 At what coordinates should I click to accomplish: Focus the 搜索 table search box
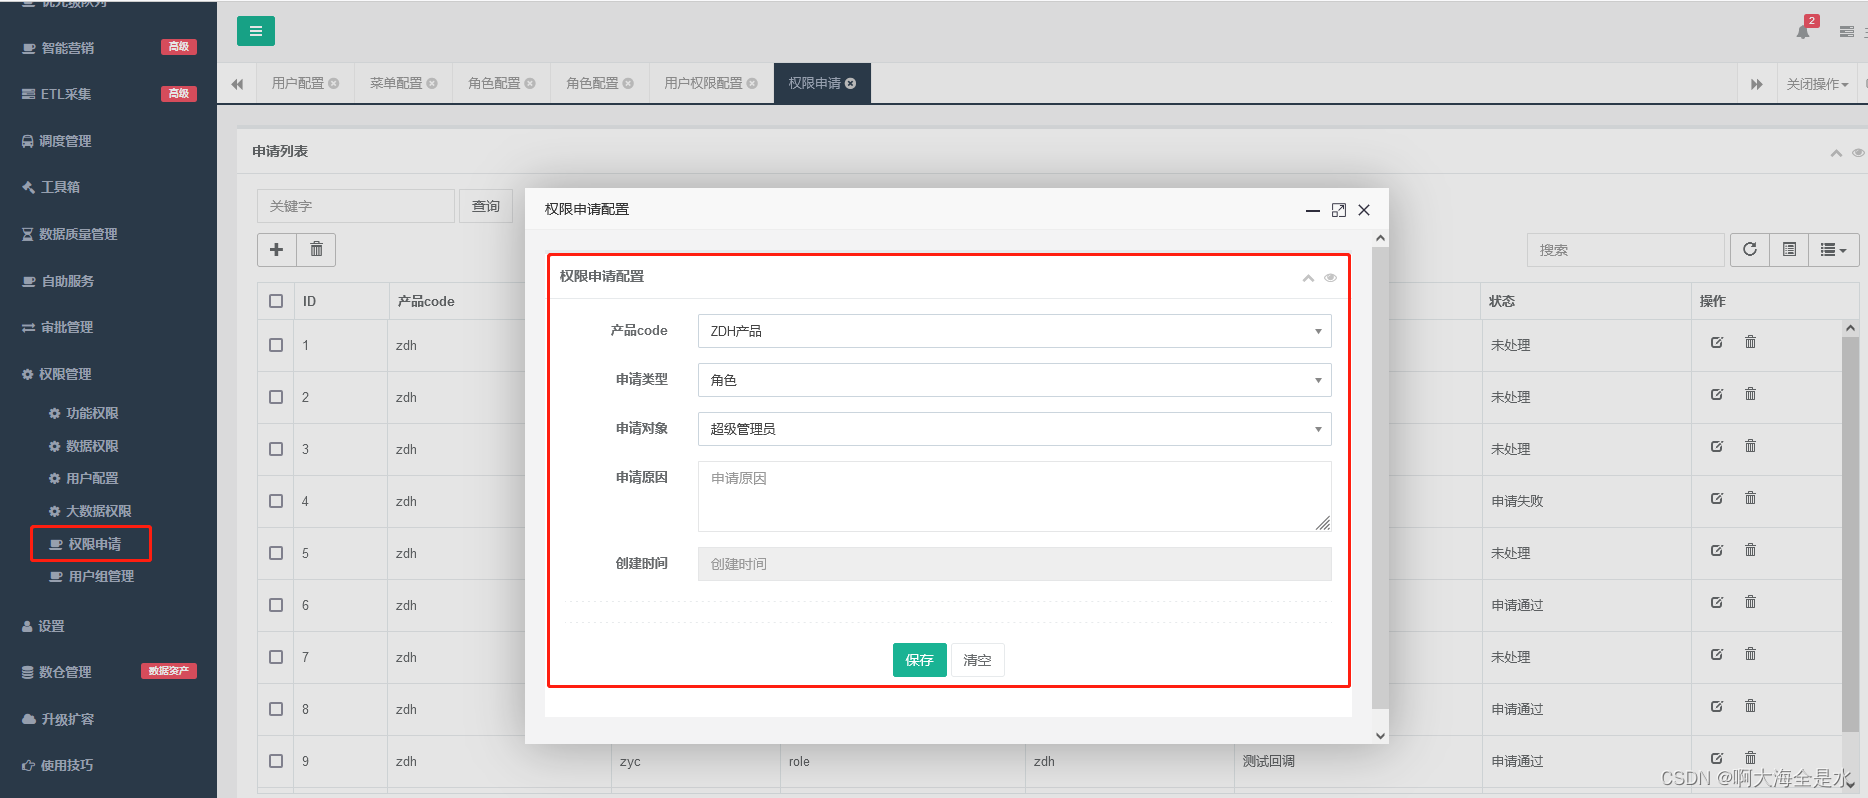[x=1626, y=250]
